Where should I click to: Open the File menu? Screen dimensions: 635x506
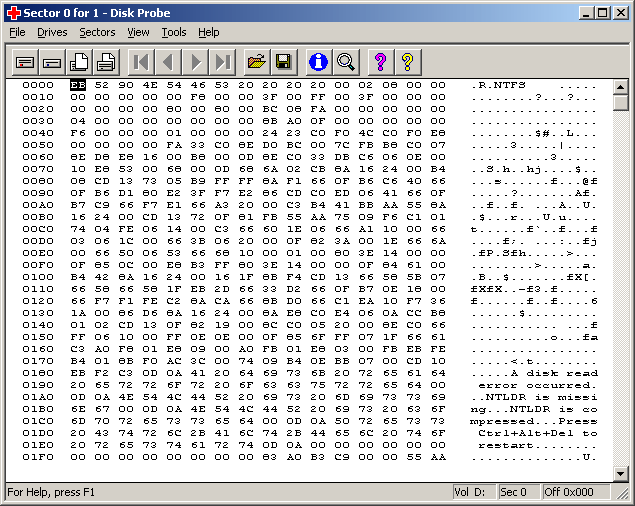click(x=17, y=32)
